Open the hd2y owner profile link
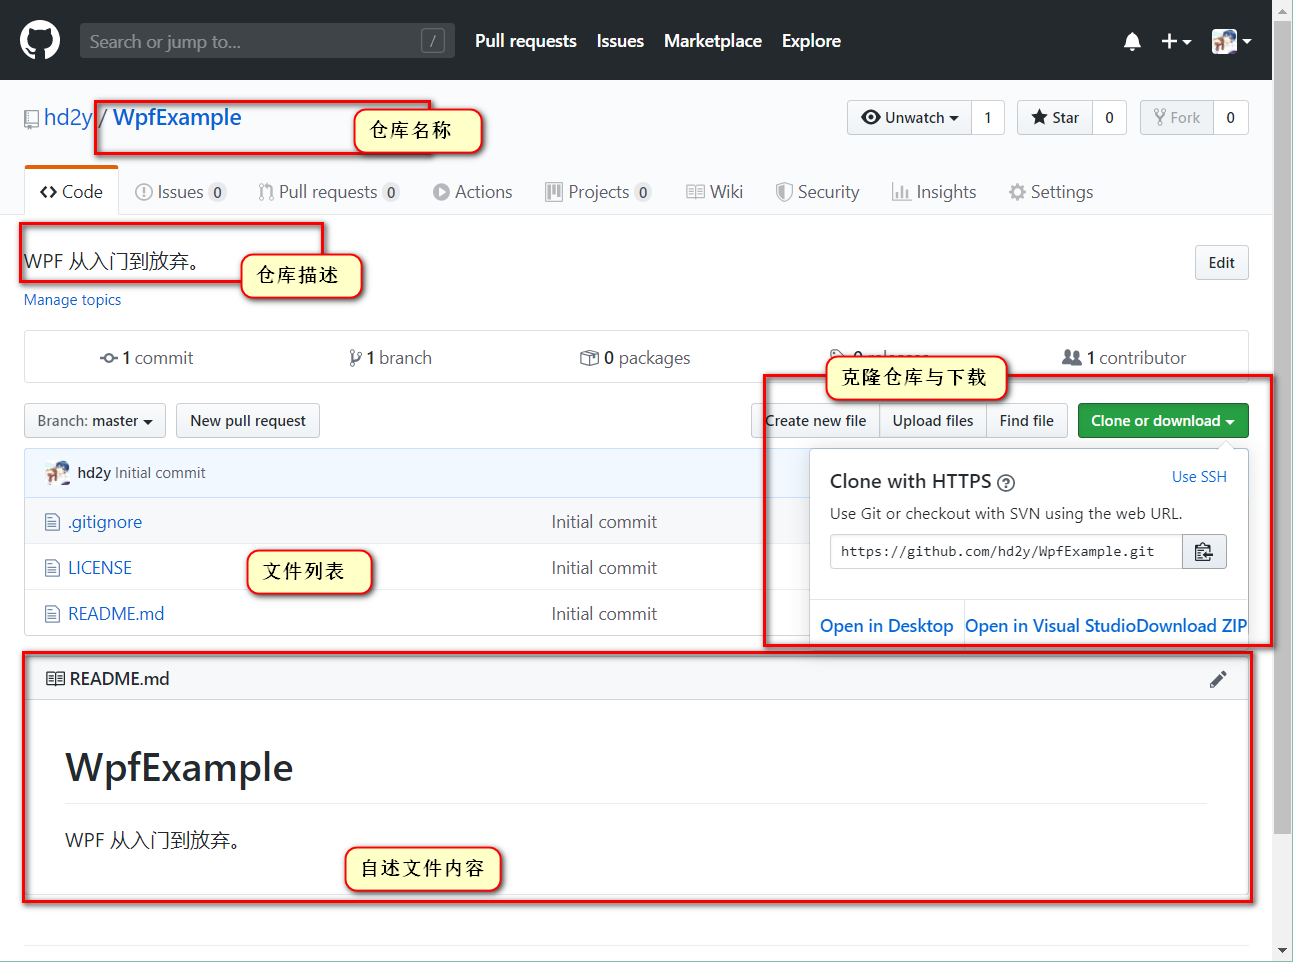Screen dimensions: 1293x962 pos(68,117)
